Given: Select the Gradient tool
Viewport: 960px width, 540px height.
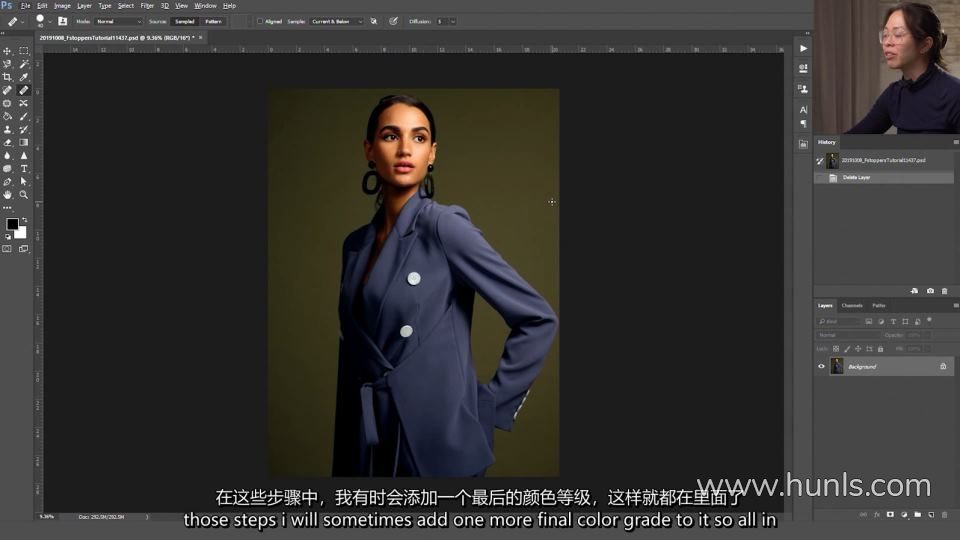Looking at the screenshot, I should click(x=23, y=143).
